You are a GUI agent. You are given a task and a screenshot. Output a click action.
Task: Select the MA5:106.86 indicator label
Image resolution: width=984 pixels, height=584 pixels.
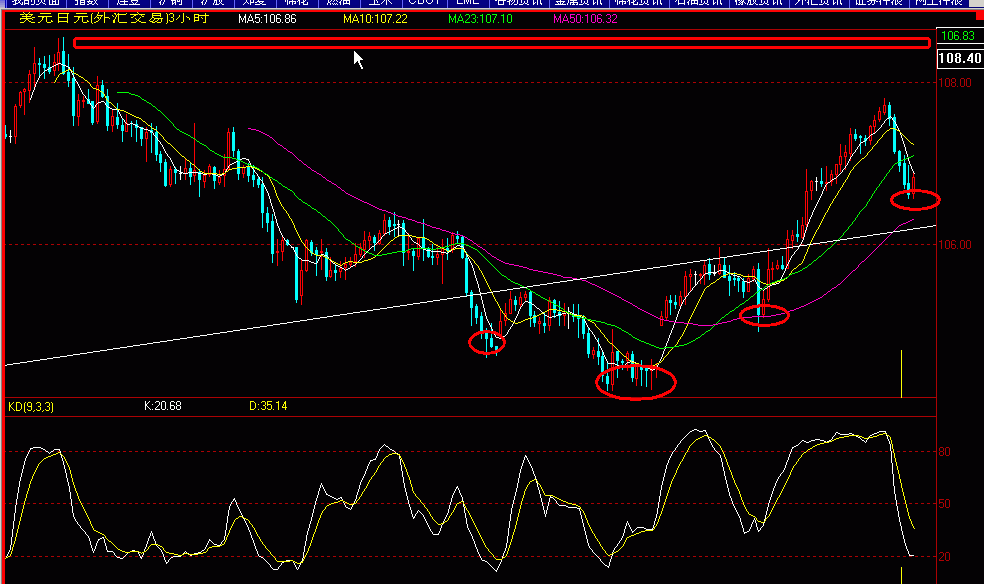pyautogui.click(x=267, y=19)
